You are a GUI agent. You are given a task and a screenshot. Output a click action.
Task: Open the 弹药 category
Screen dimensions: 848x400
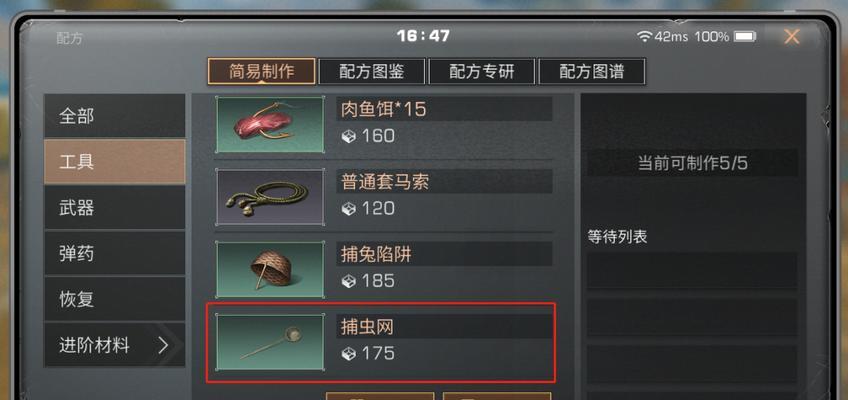(x=115, y=253)
